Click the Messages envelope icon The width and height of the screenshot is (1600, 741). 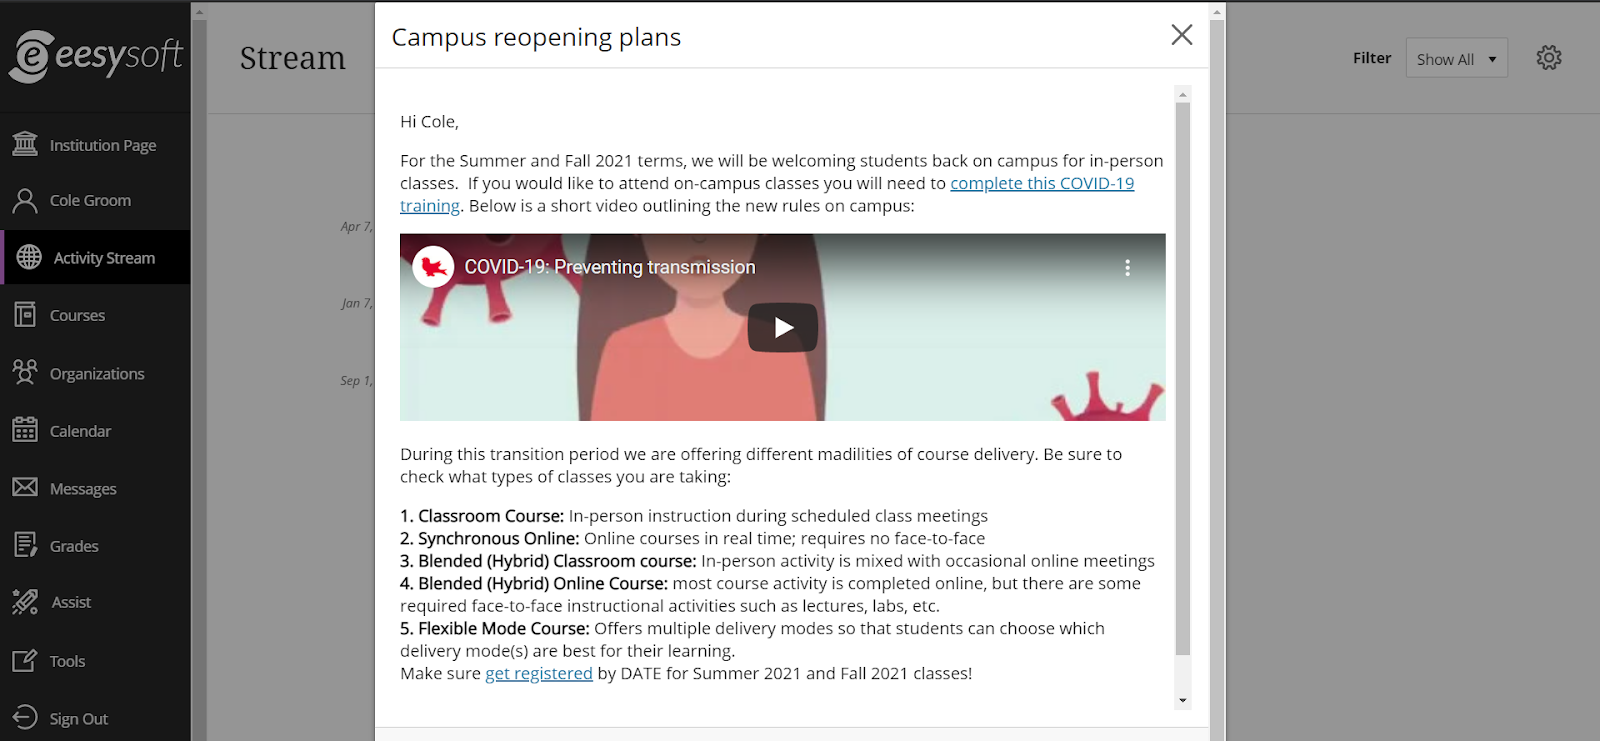click(x=25, y=487)
